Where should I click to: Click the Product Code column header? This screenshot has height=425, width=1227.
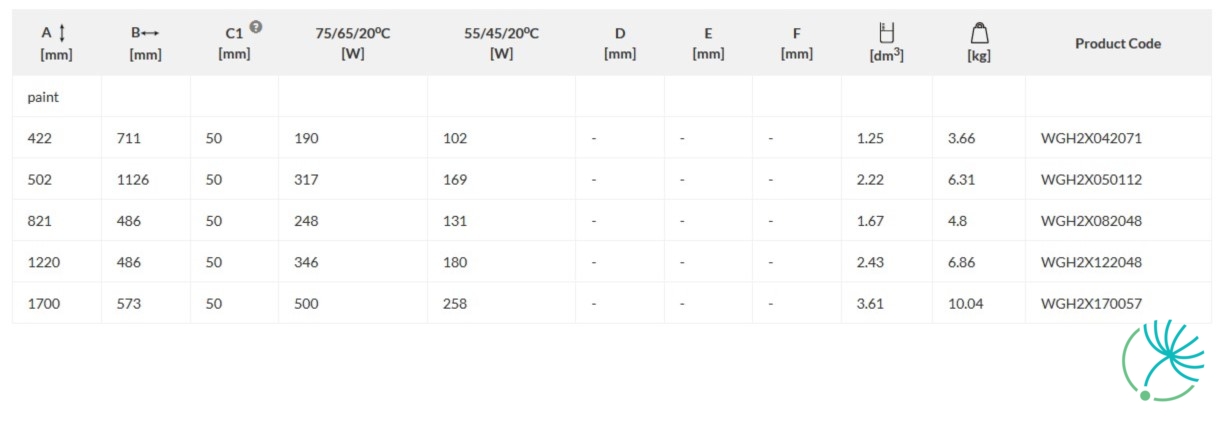(x=1118, y=43)
